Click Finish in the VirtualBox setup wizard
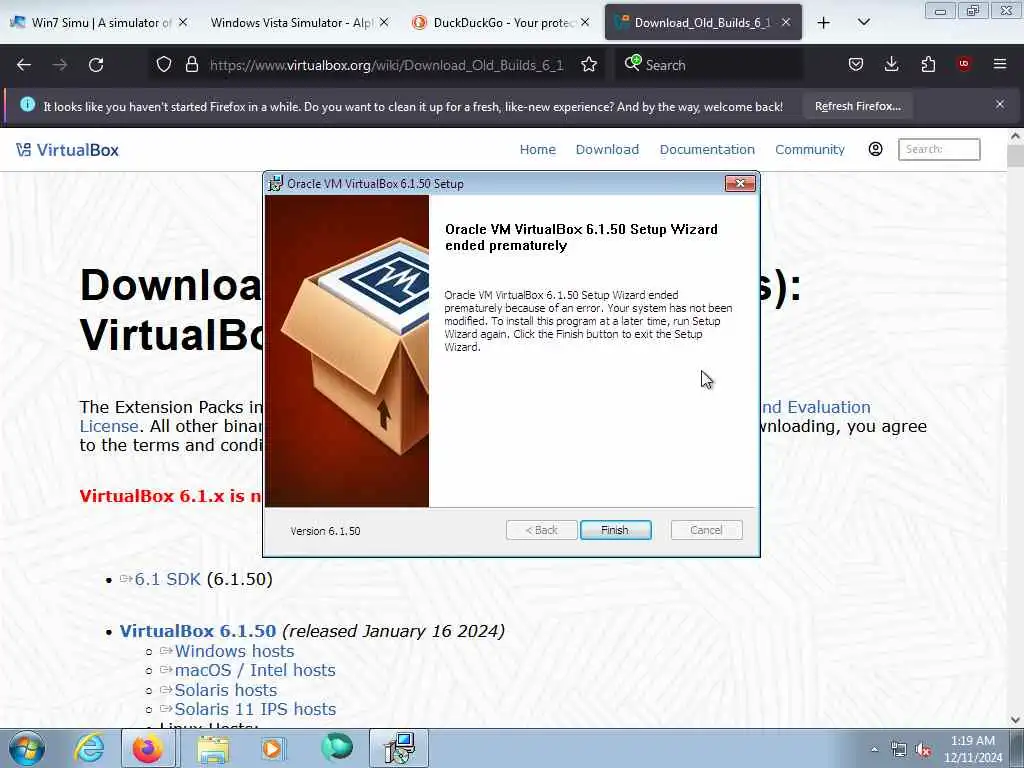This screenshot has width=1024, height=768. tap(615, 530)
